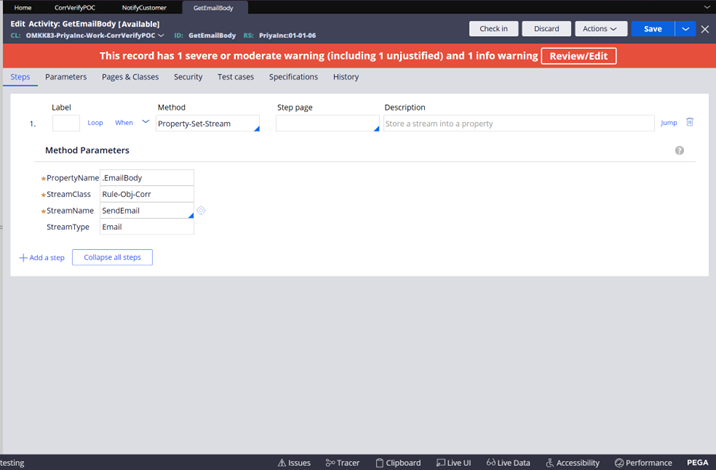Expand the Save button options arrow
This screenshot has height=470, width=716.
coord(685,29)
